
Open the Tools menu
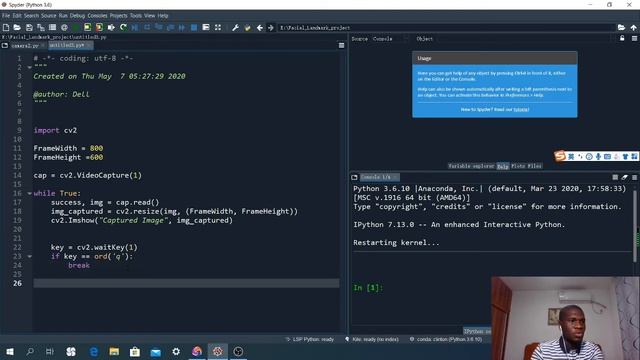[x=136, y=16]
